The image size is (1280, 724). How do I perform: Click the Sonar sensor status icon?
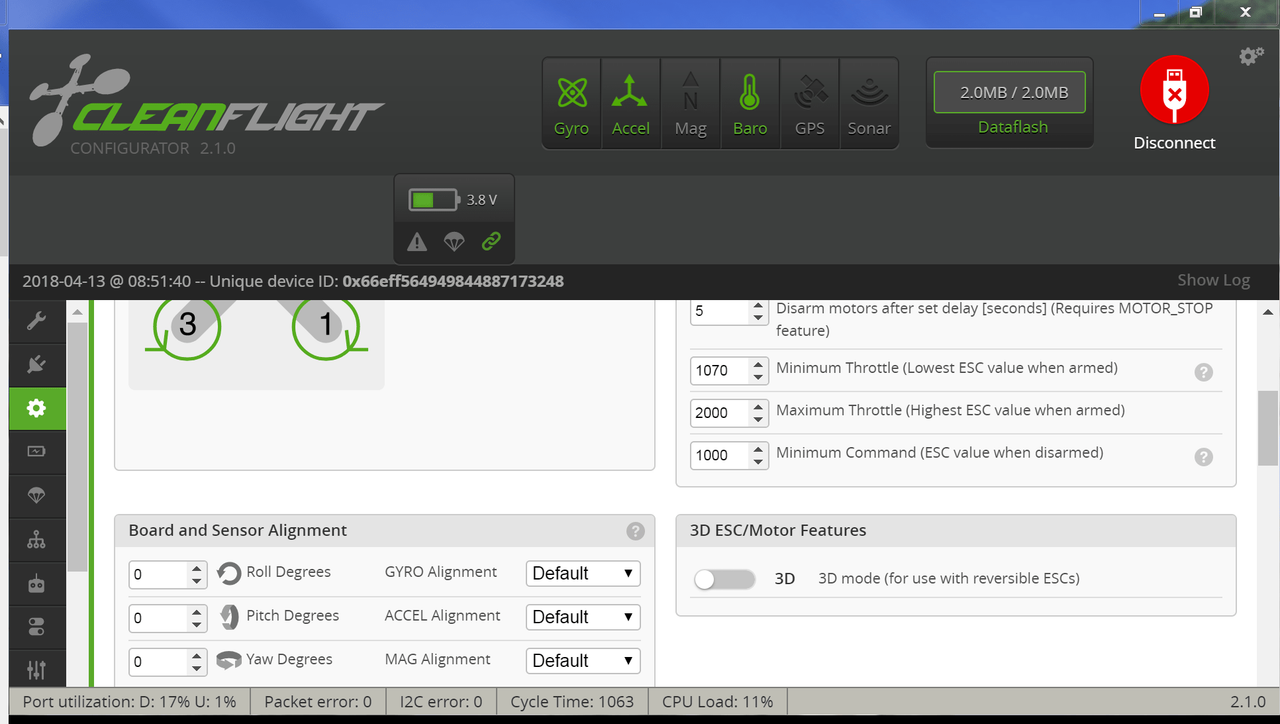869,104
